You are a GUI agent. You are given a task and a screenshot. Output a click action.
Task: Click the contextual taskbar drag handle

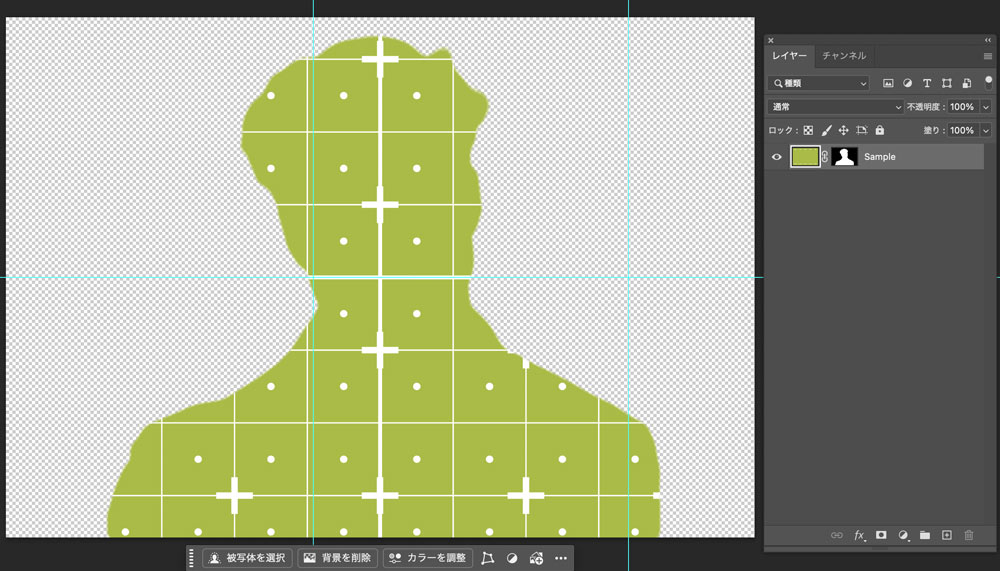tap(191, 558)
